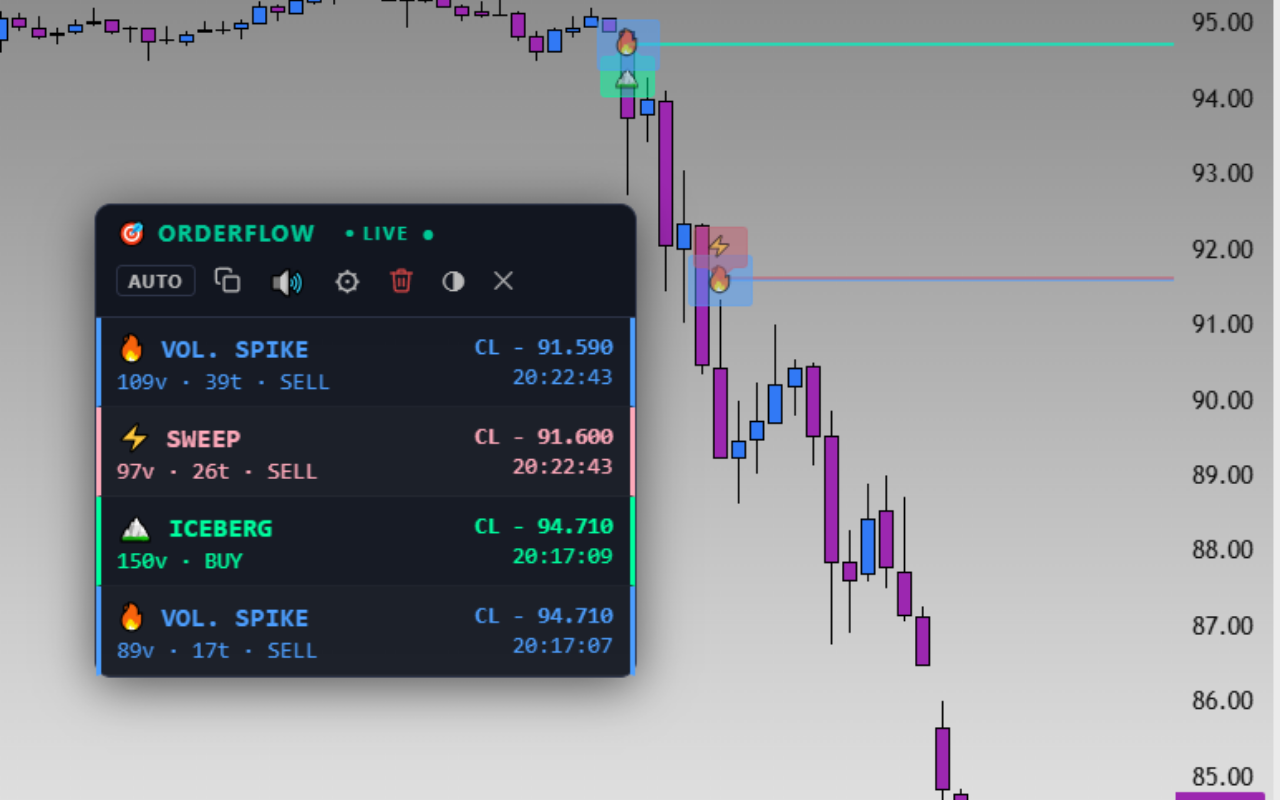Select VOL. SPIKE alert at 91.590
Screen dimensions: 1280x800
click(x=366, y=362)
